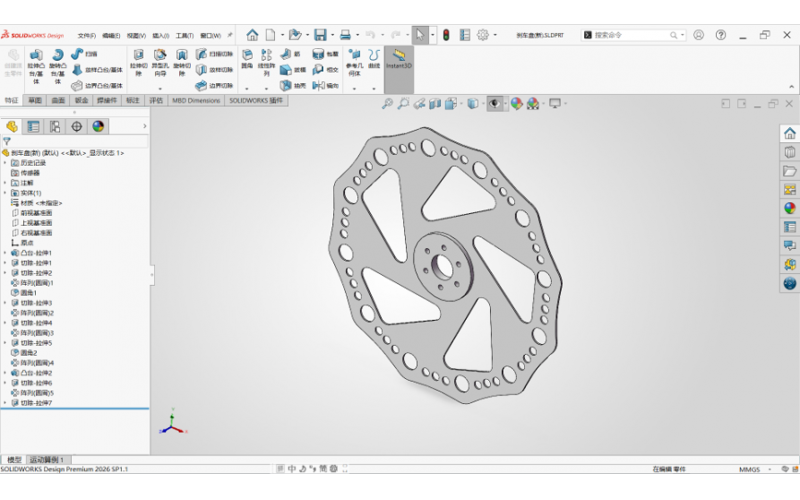
Task: Switch to the SOLIDWORKS 插件 tab
Action: click(256, 101)
